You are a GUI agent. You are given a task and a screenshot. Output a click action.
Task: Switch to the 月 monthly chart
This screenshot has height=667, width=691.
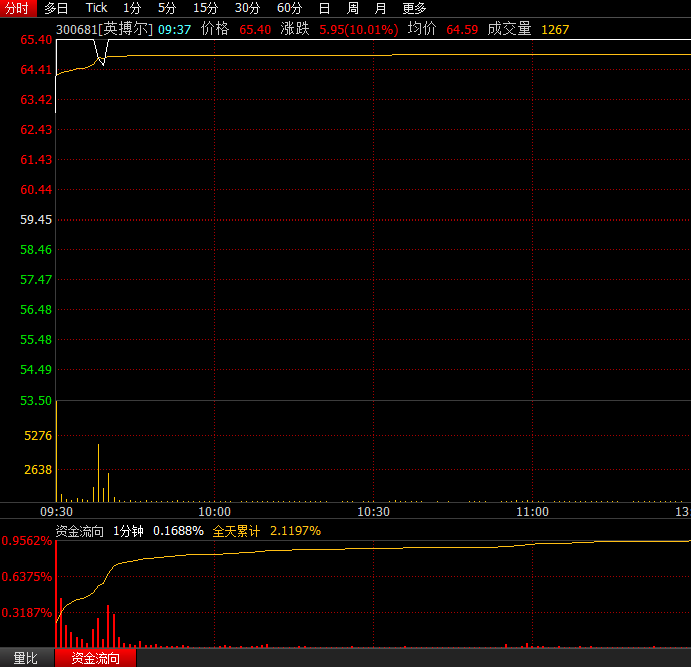click(380, 8)
